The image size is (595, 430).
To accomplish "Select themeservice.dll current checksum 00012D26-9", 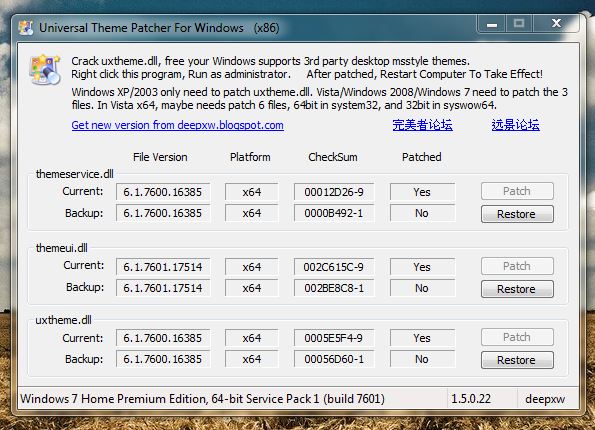I will (x=334, y=192).
